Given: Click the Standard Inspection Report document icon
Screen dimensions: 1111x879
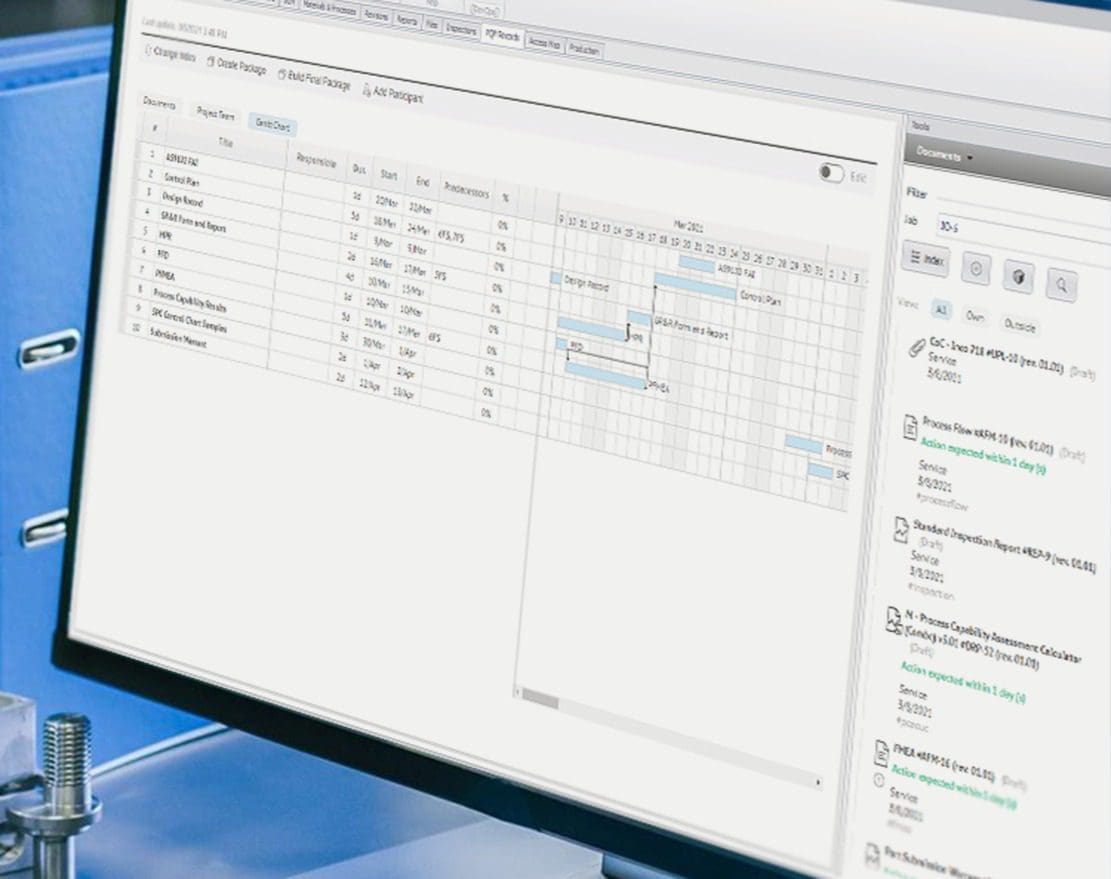Looking at the screenshot, I should click(900, 531).
